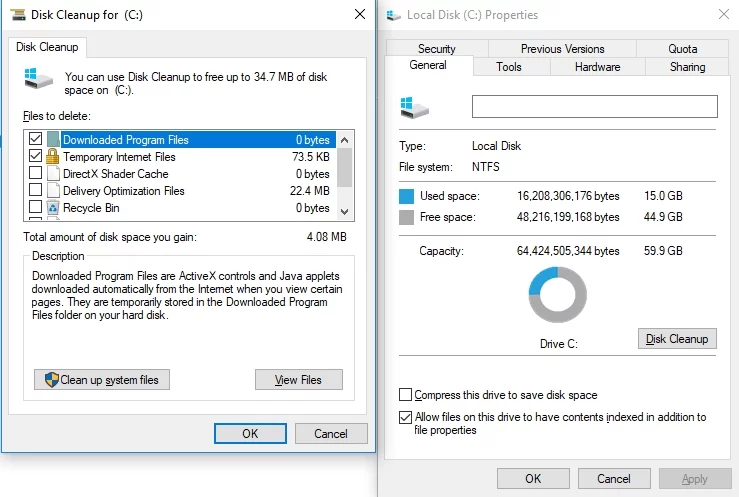Click the lock icon beside Temporary Internet Files
Viewport: 739px width, 497px height.
pos(53,157)
